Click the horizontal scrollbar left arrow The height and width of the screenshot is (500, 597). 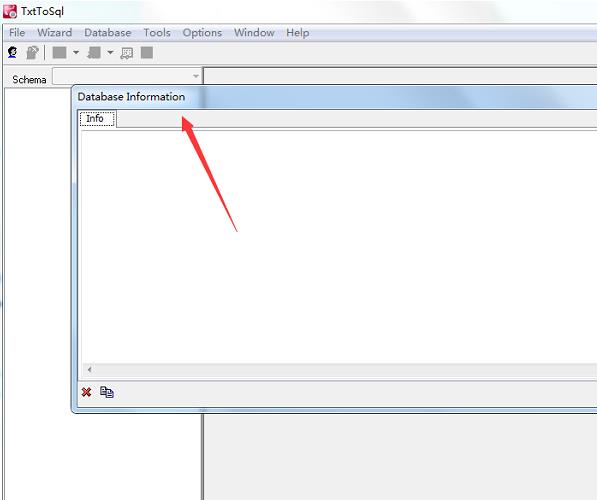(x=89, y=369)
